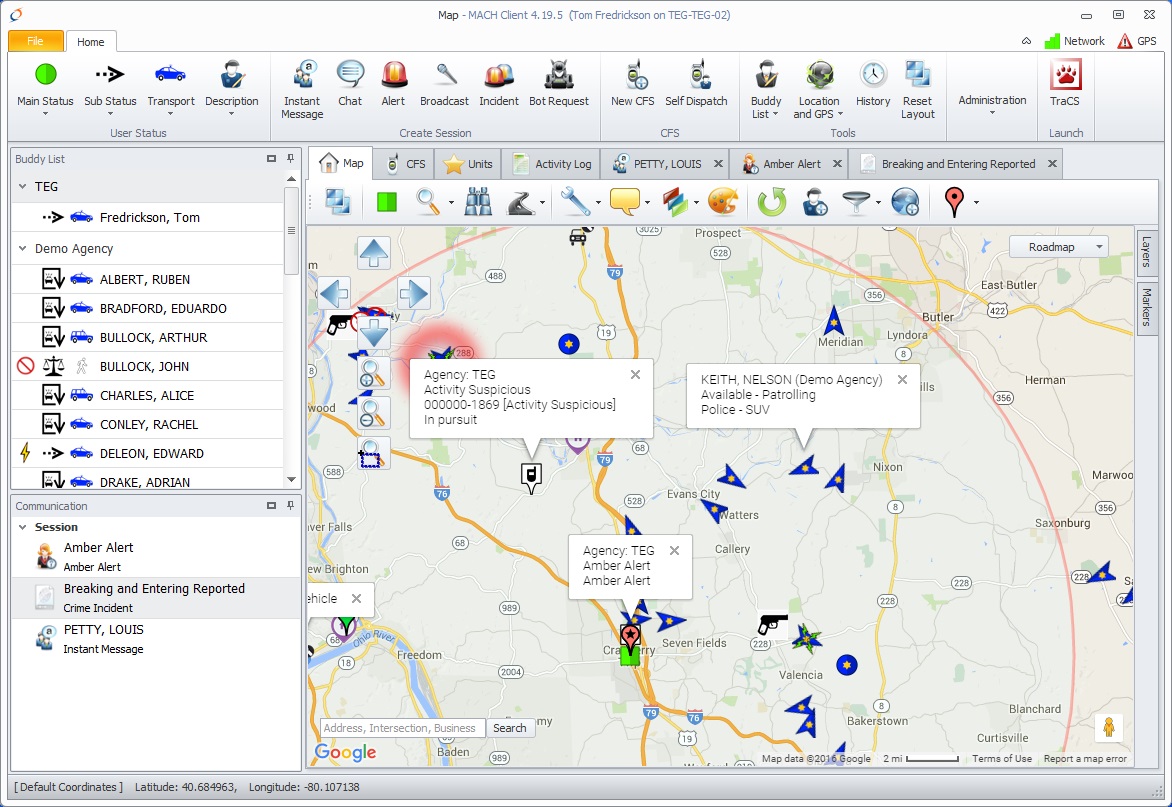Pan the map right with the arrow
1172x807 pixels.
click(x=413, y=293)
